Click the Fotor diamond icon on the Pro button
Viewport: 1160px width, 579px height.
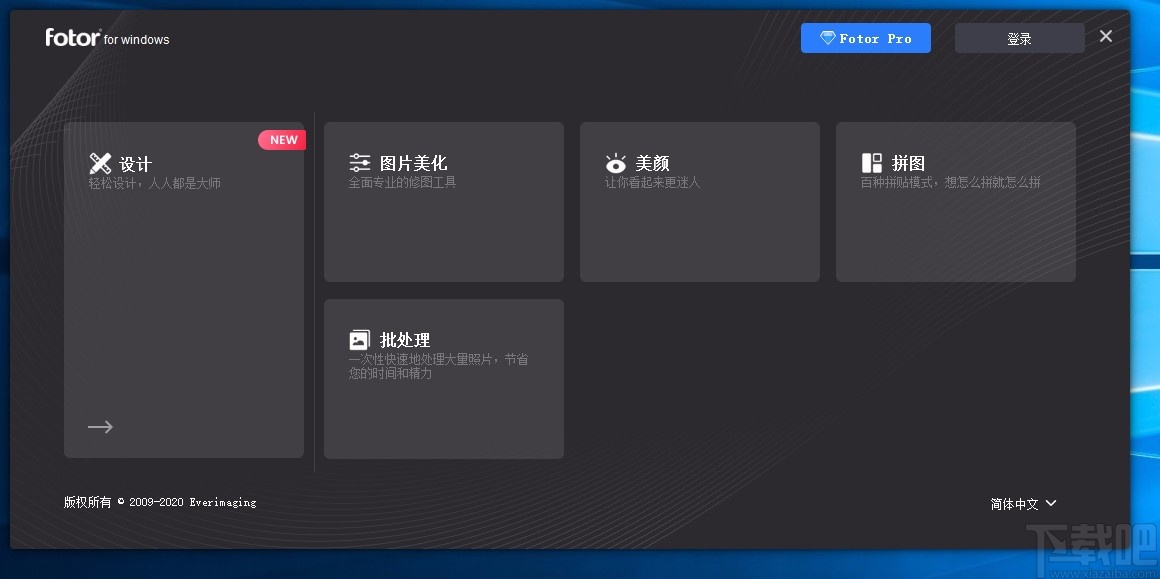coord(828,38)
